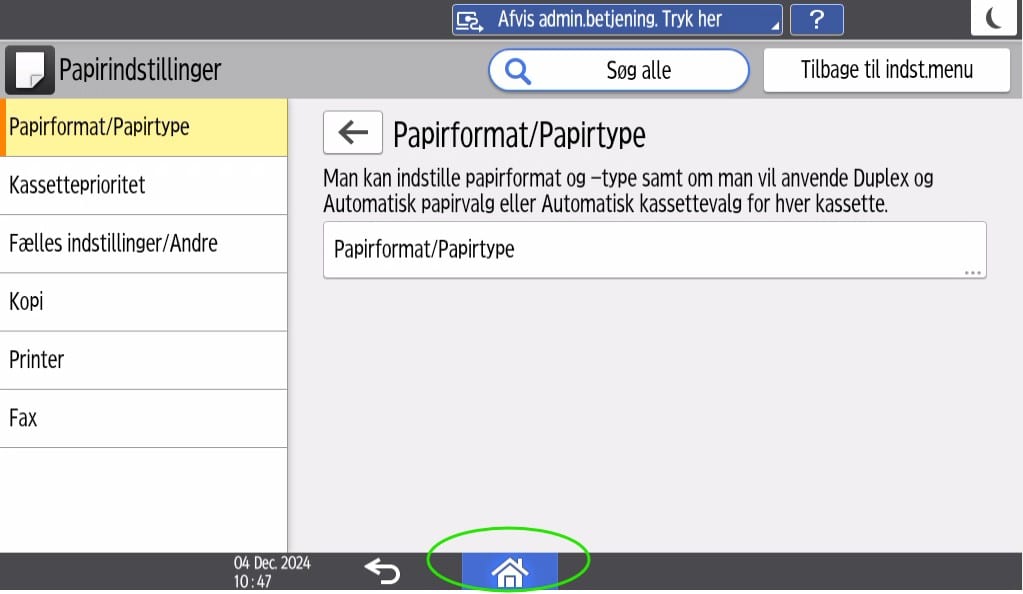The image size is (1023, 594).
Task: Select Papirformat/Papirtype in the left sidebar
Action: point(143,128)
